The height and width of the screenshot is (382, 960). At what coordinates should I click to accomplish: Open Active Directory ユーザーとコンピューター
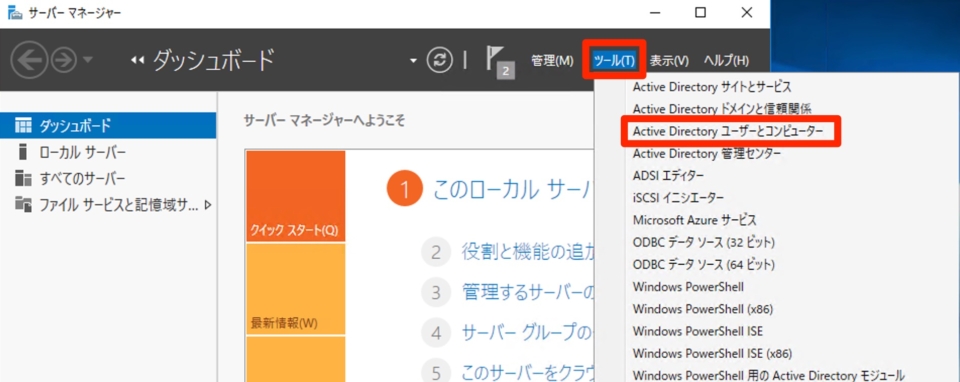click(x=728, y=131)
